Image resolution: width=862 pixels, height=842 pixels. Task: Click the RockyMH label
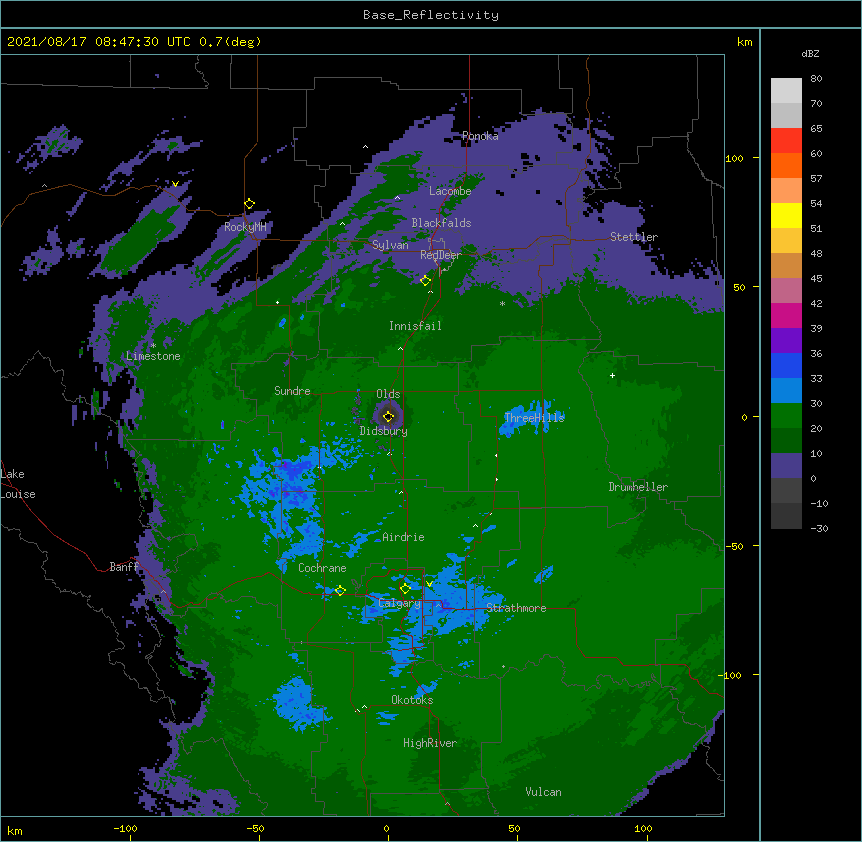point(245,227)
